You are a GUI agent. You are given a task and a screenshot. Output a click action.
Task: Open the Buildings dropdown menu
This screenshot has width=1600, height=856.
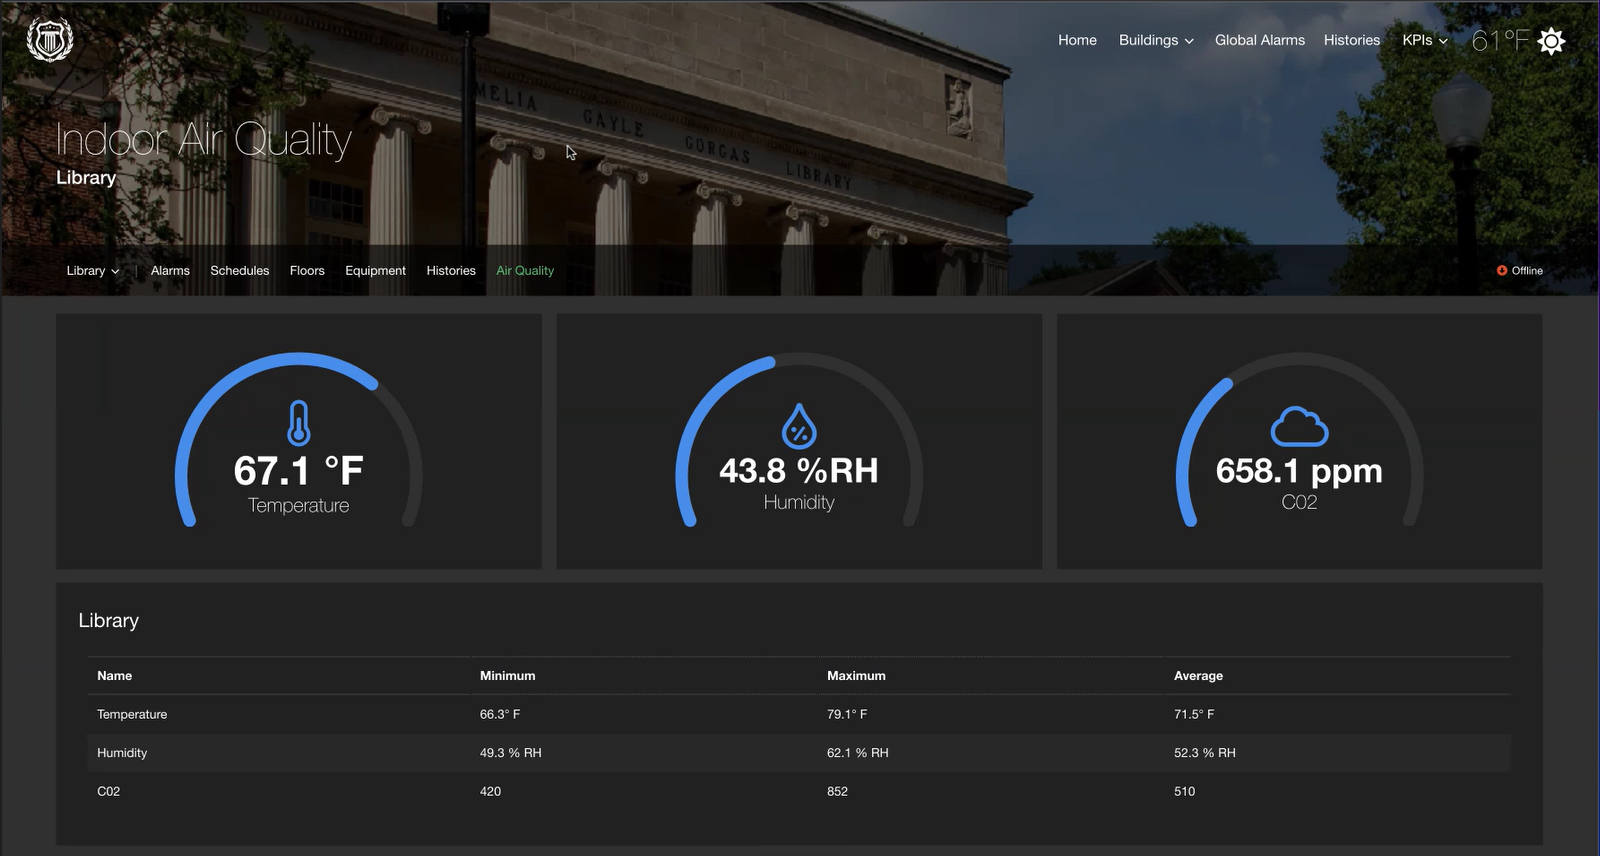click(x=1156, y=40)
